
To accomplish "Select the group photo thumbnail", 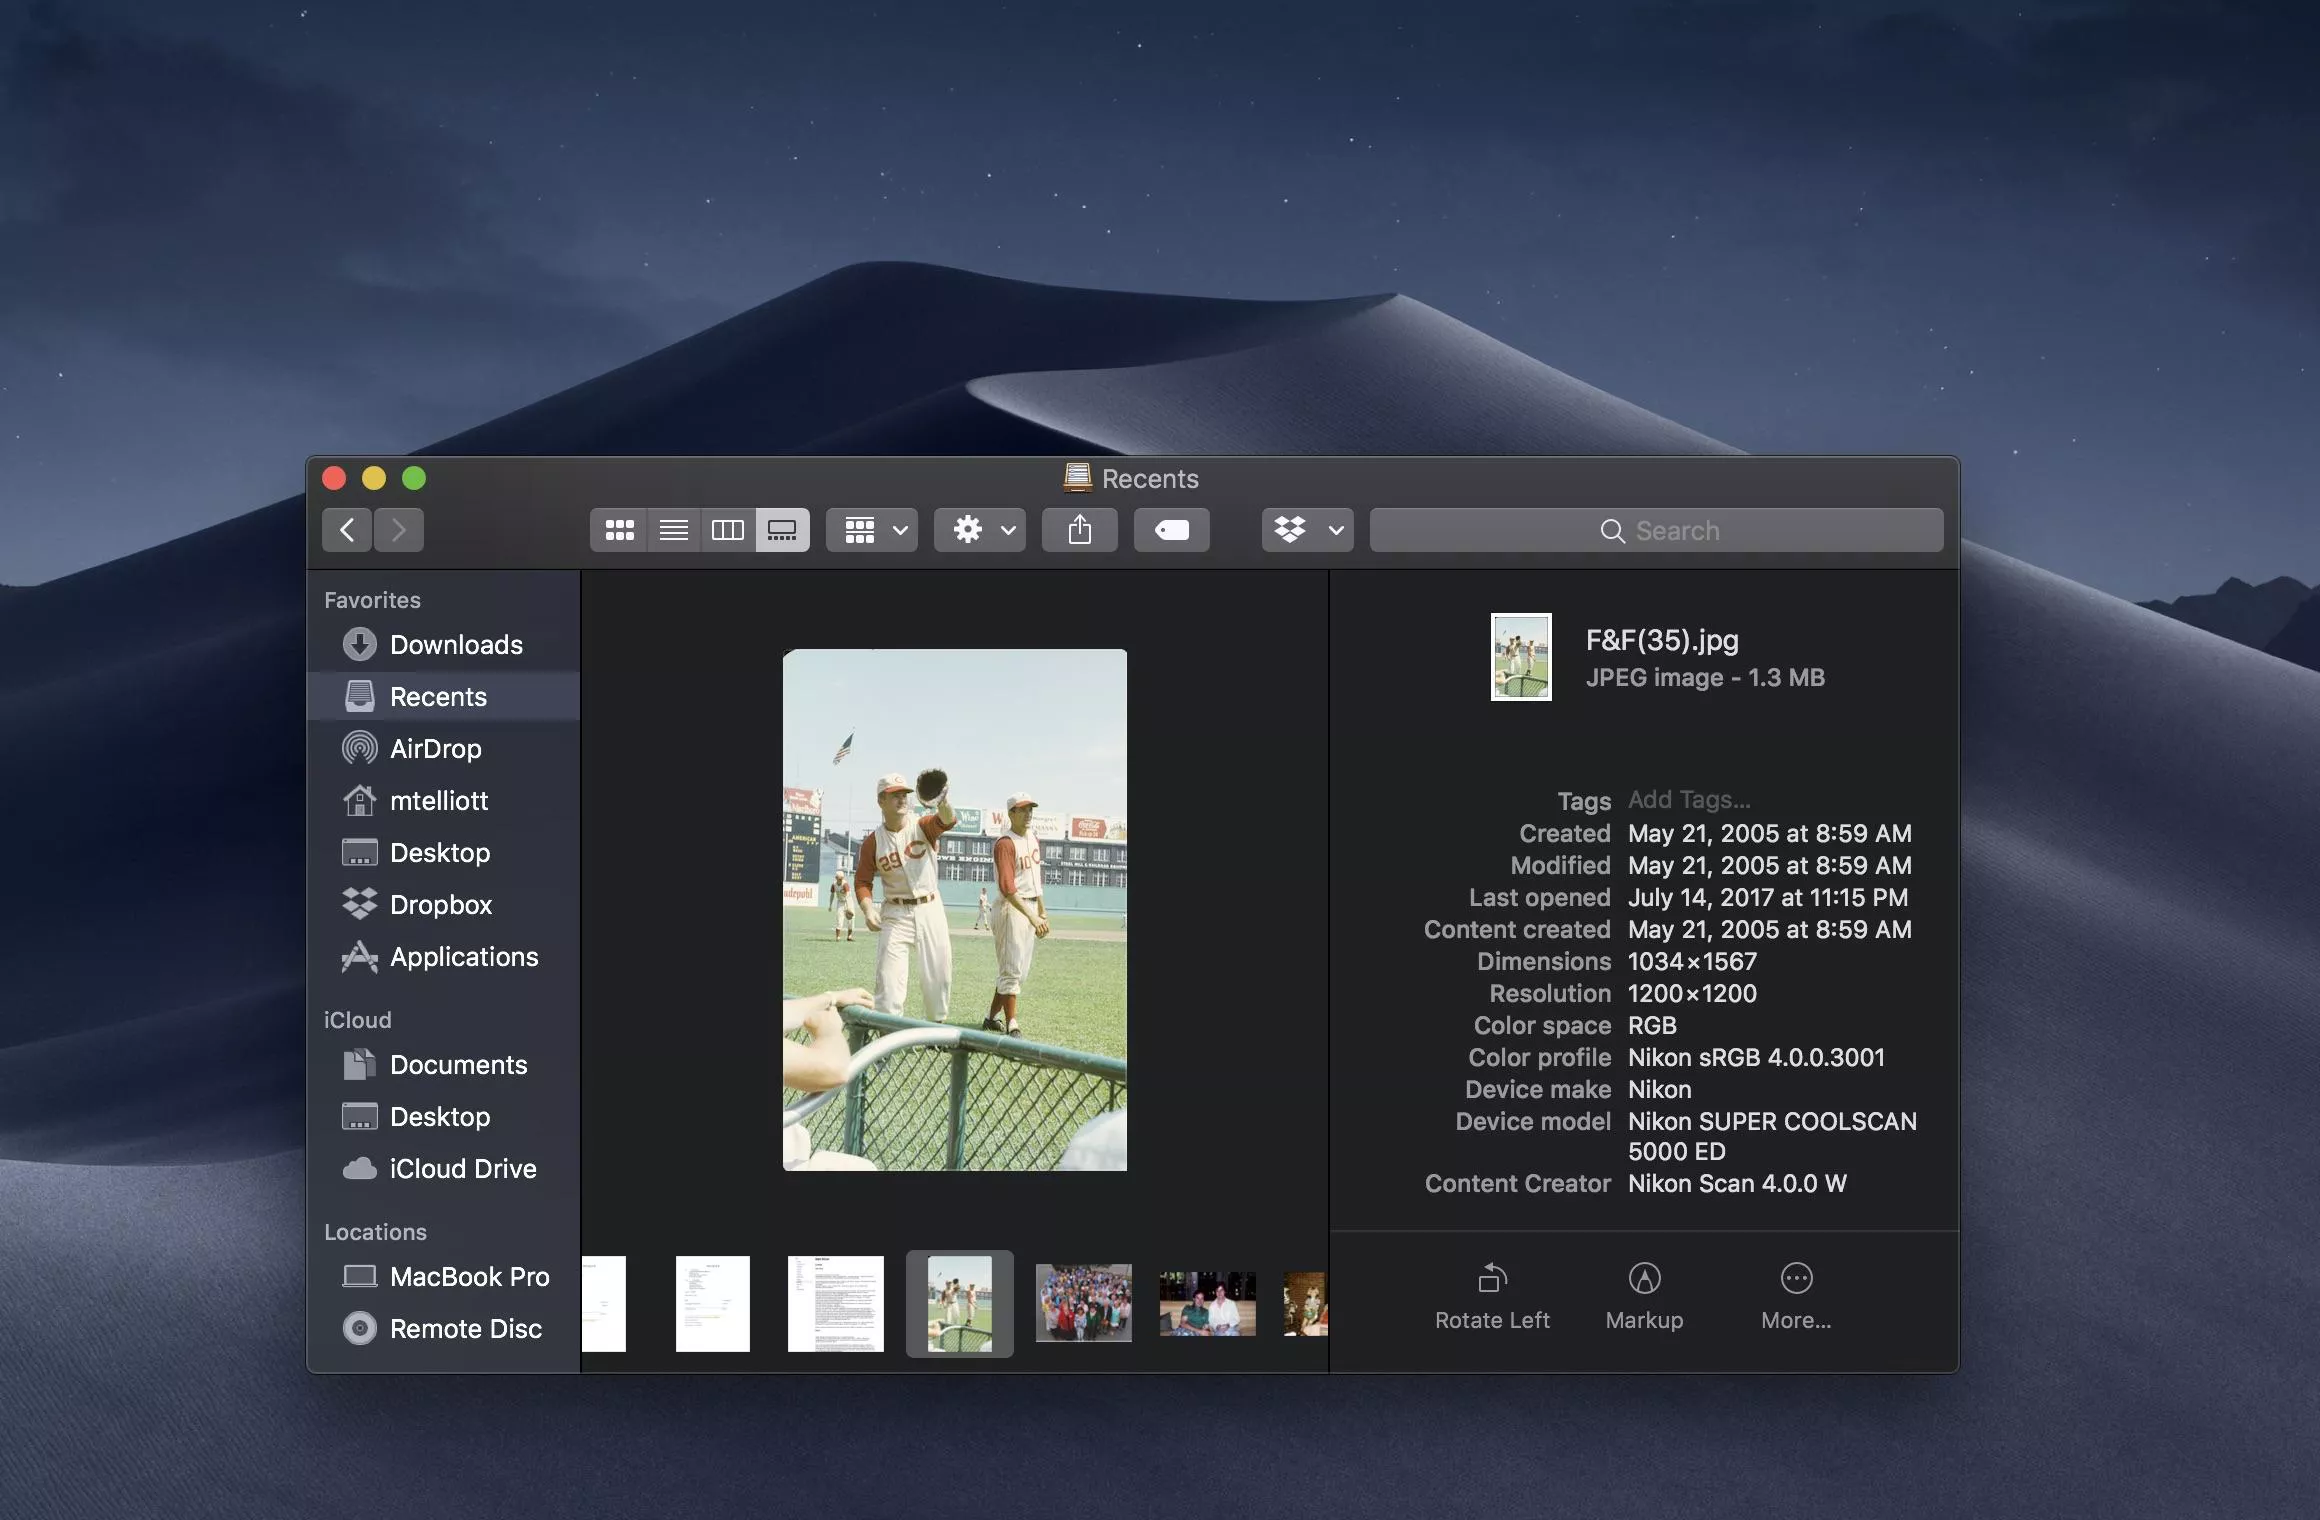I will [x=1083, y=1303].
